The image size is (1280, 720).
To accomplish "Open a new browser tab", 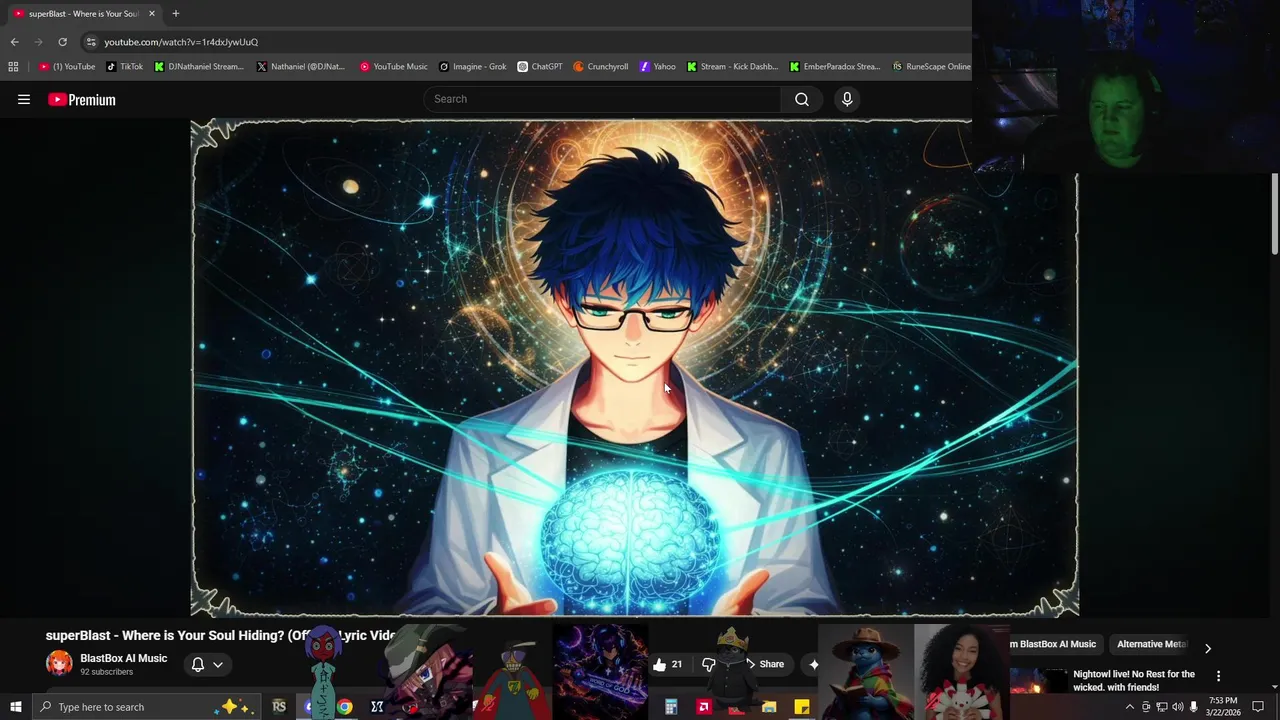I will (x=175, y=13).
